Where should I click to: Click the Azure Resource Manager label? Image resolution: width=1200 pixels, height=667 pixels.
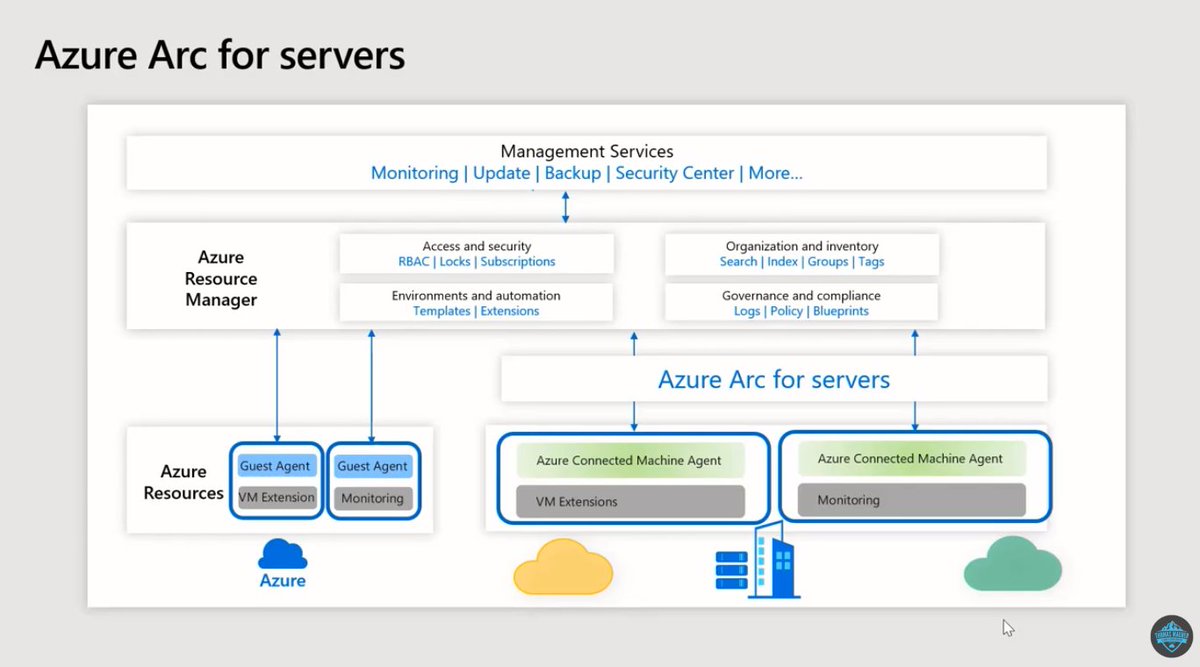tap(221, 279)
